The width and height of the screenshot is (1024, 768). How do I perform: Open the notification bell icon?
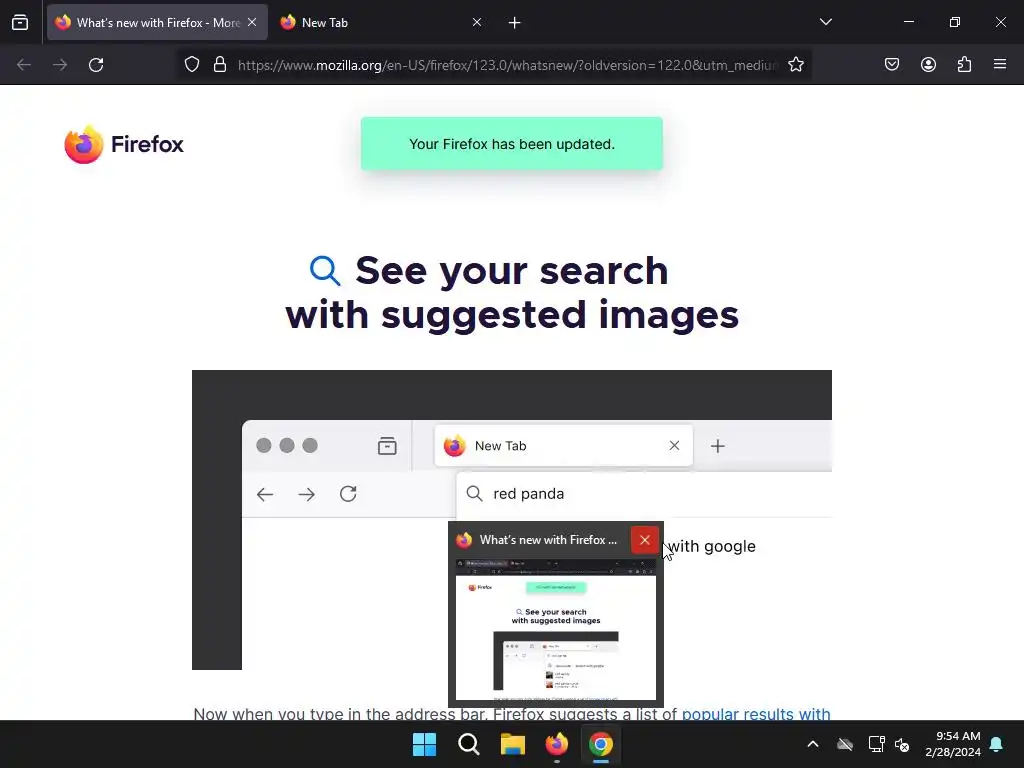[997, 744]
